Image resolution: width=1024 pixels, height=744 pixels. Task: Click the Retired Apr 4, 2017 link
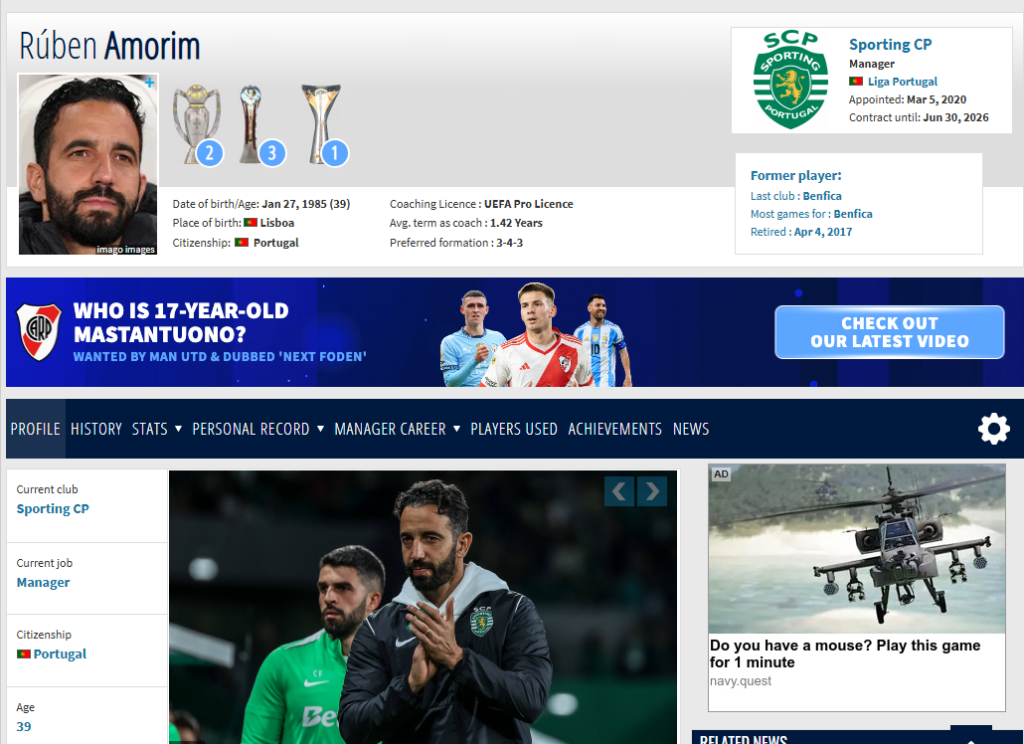[x=823, y=232]
